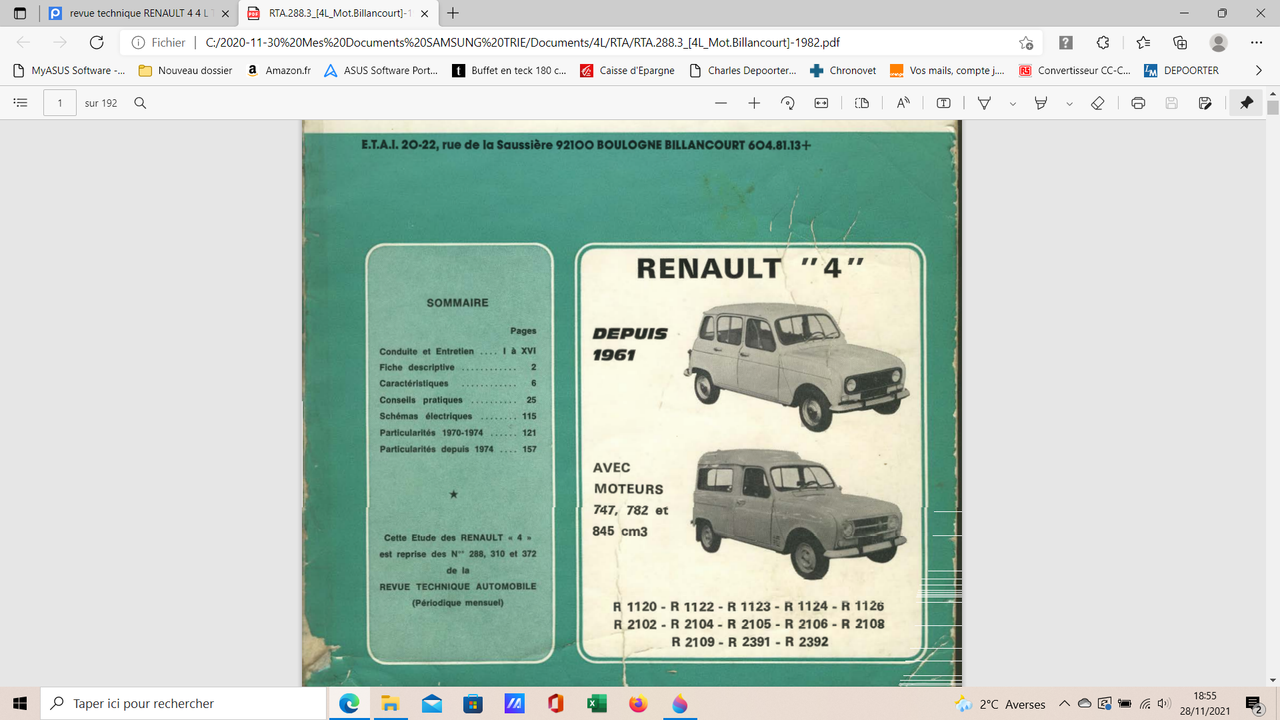The width and height of the screenshot is (1280, 720).
Task: Open a new browser tab
Action: pyautogui.click(x=453, y=14)
